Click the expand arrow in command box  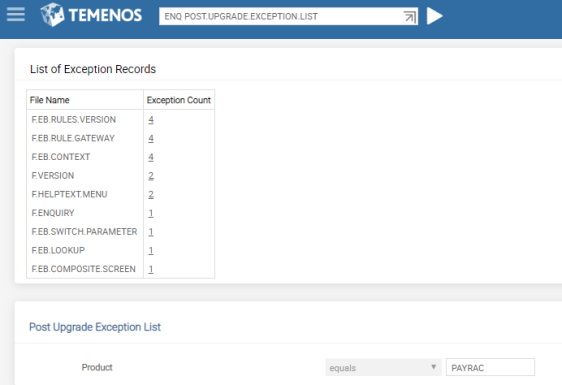point(410,16)
